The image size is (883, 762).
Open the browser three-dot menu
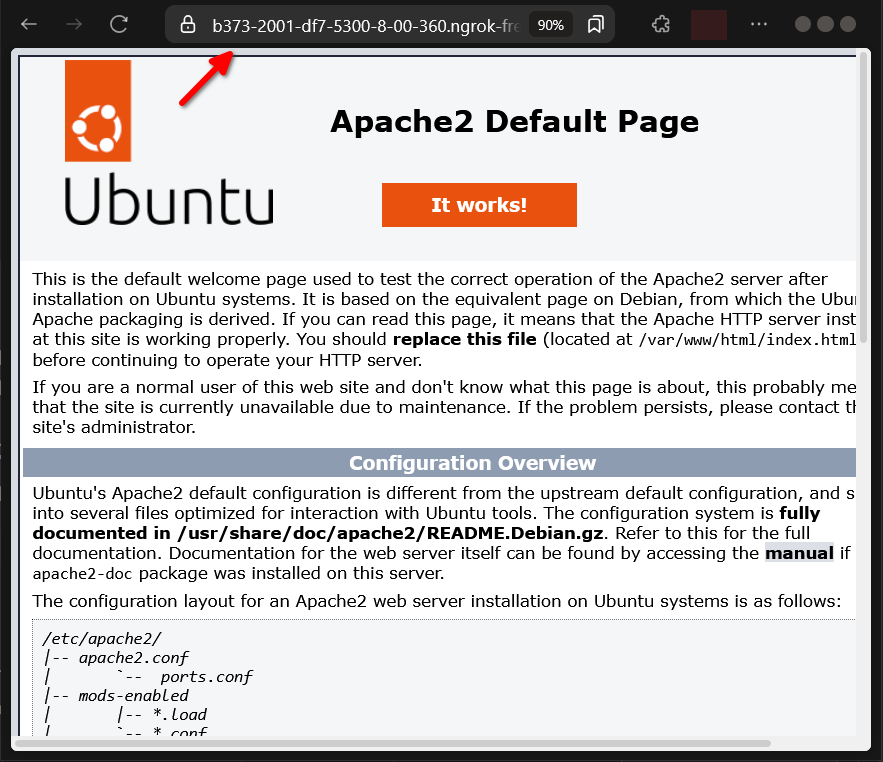point(759,24)
